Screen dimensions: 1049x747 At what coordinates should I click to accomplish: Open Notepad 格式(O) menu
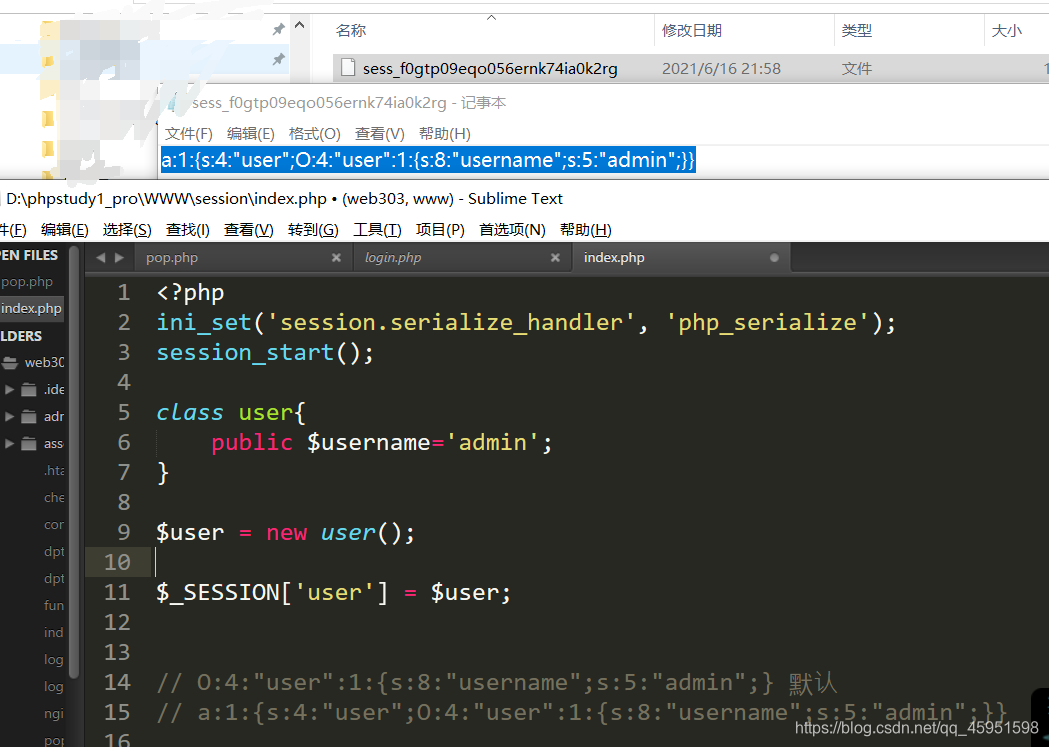tap(314, 134)
